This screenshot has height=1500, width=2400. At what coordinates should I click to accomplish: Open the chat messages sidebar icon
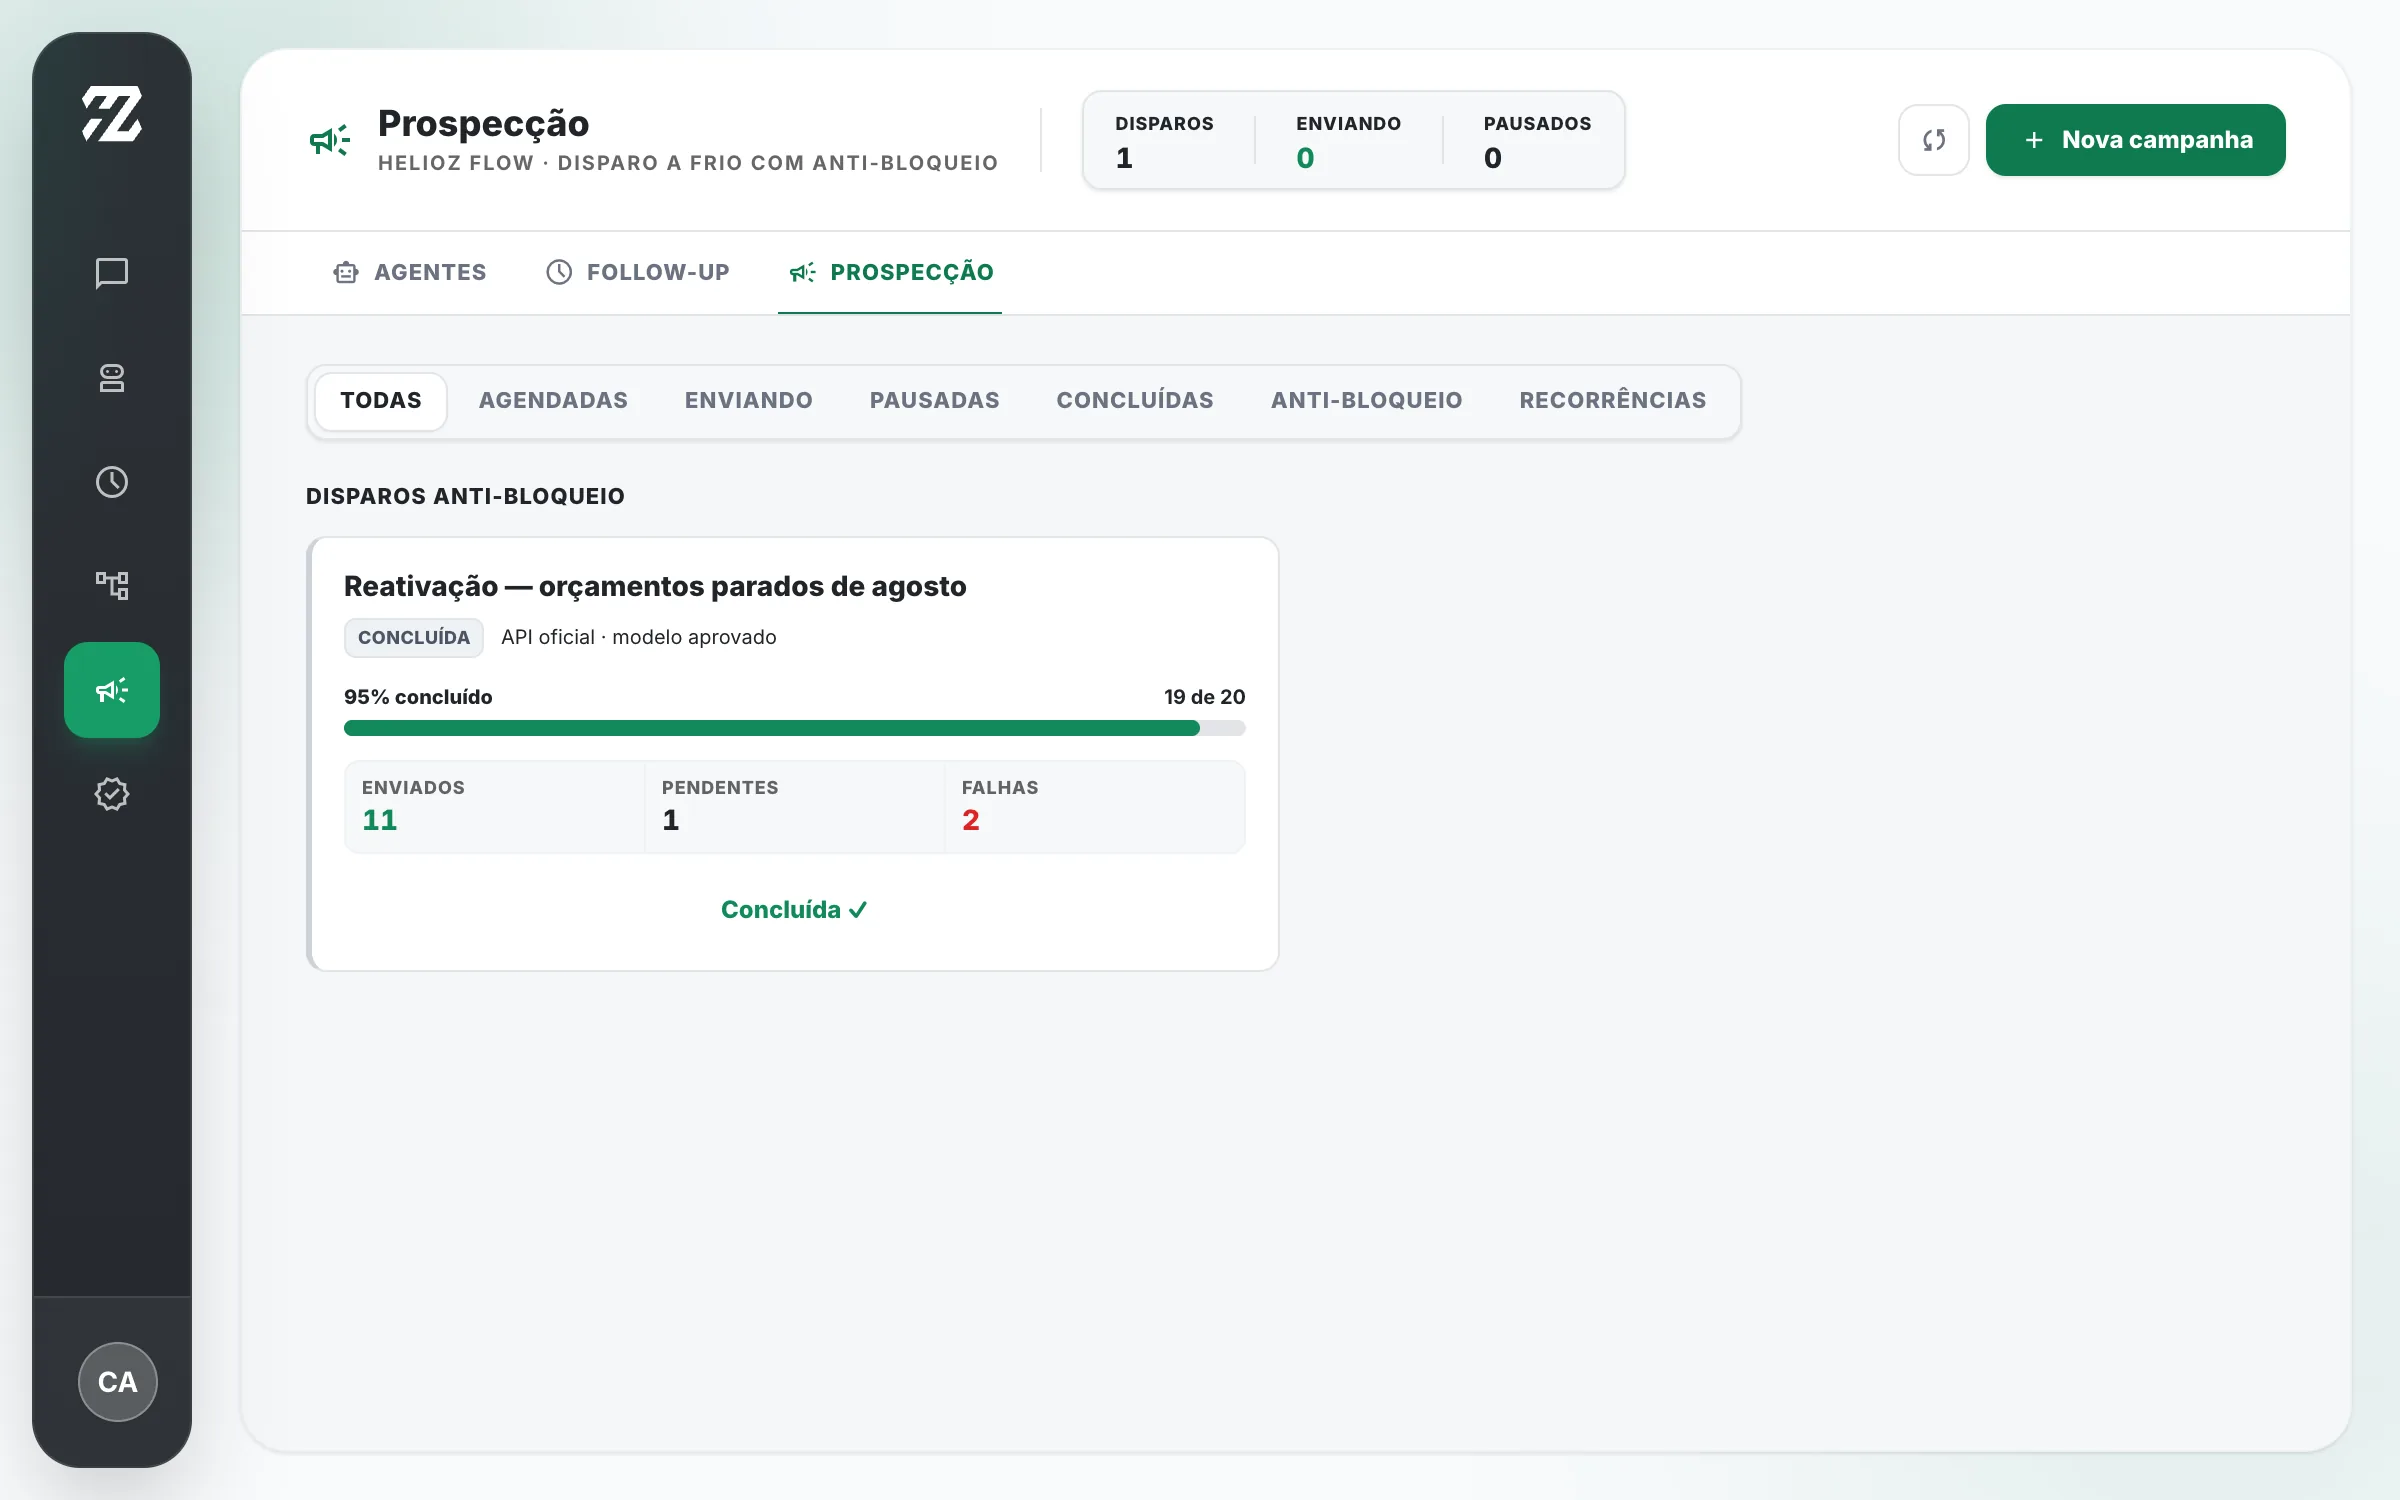click(x=112, y=273)
